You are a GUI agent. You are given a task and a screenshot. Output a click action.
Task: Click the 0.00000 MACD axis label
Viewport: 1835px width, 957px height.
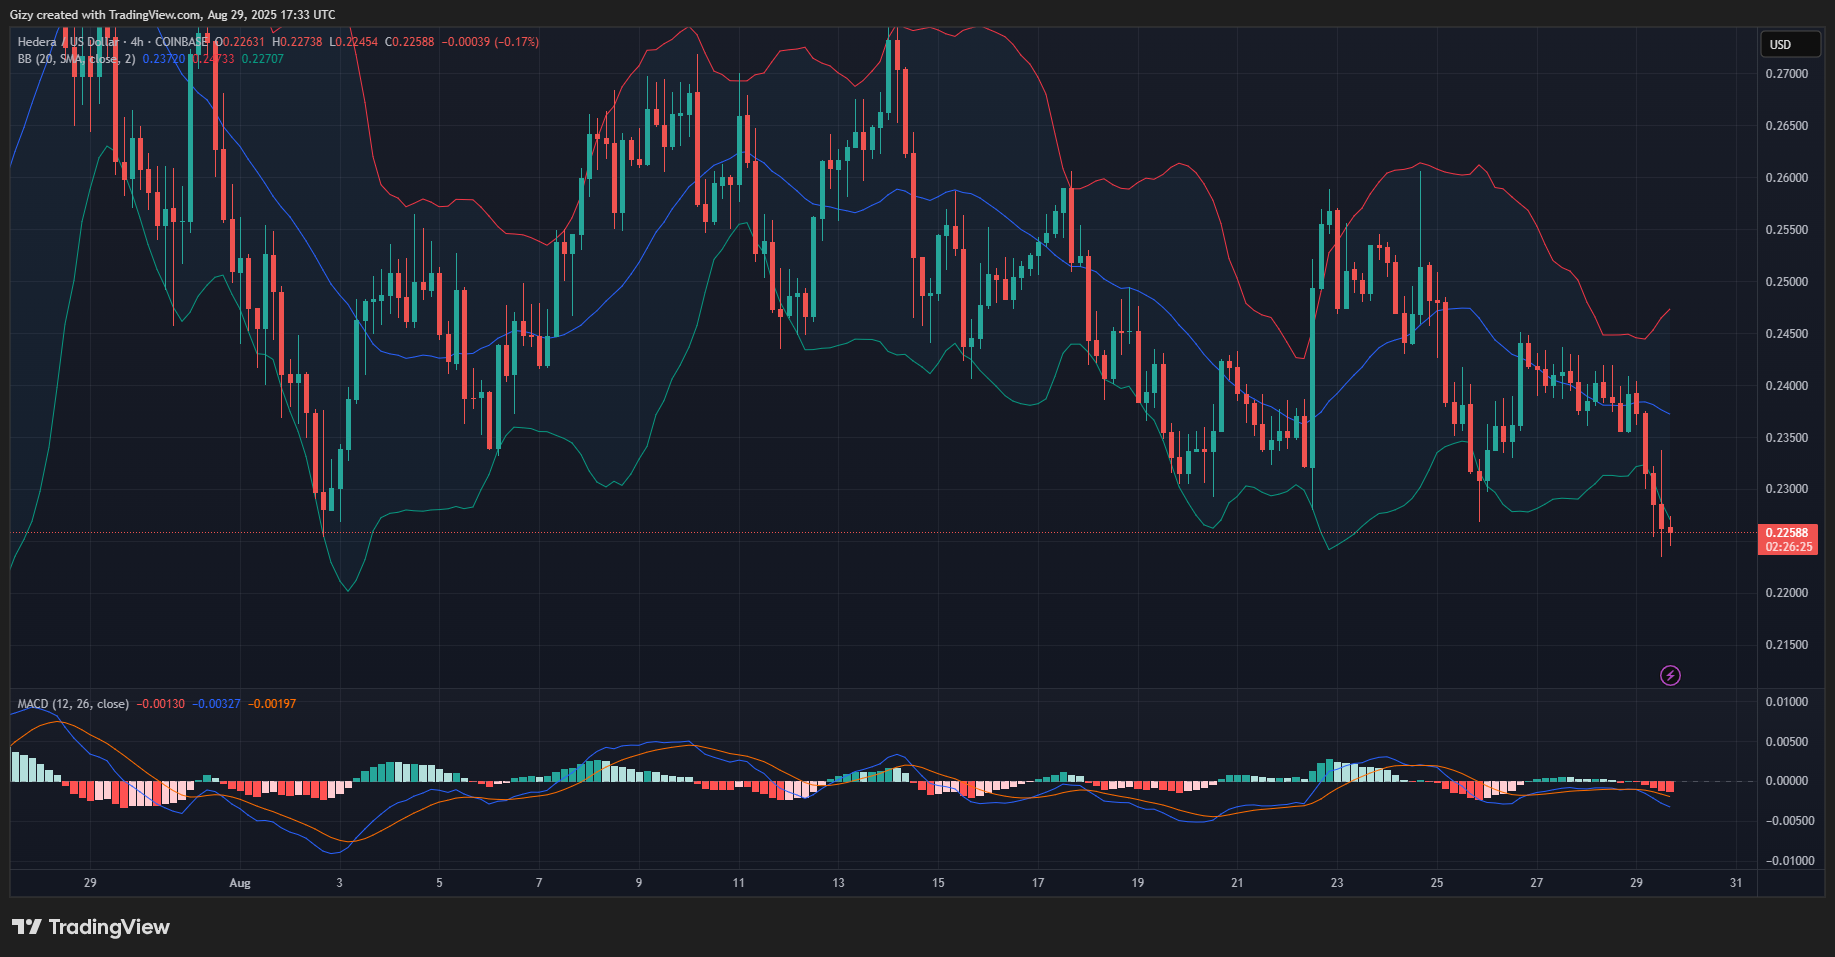pos(1786,781)
